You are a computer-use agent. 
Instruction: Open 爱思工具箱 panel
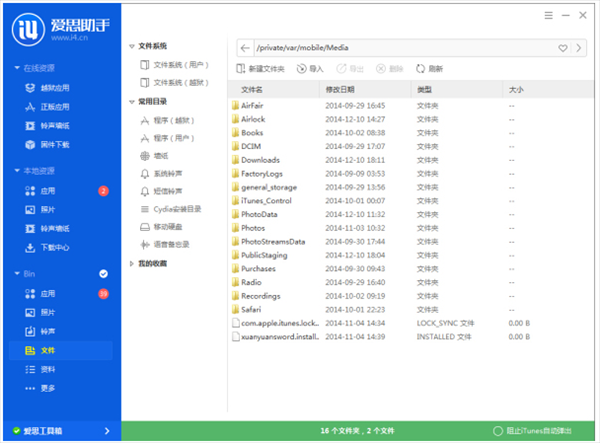coord(62,431)
